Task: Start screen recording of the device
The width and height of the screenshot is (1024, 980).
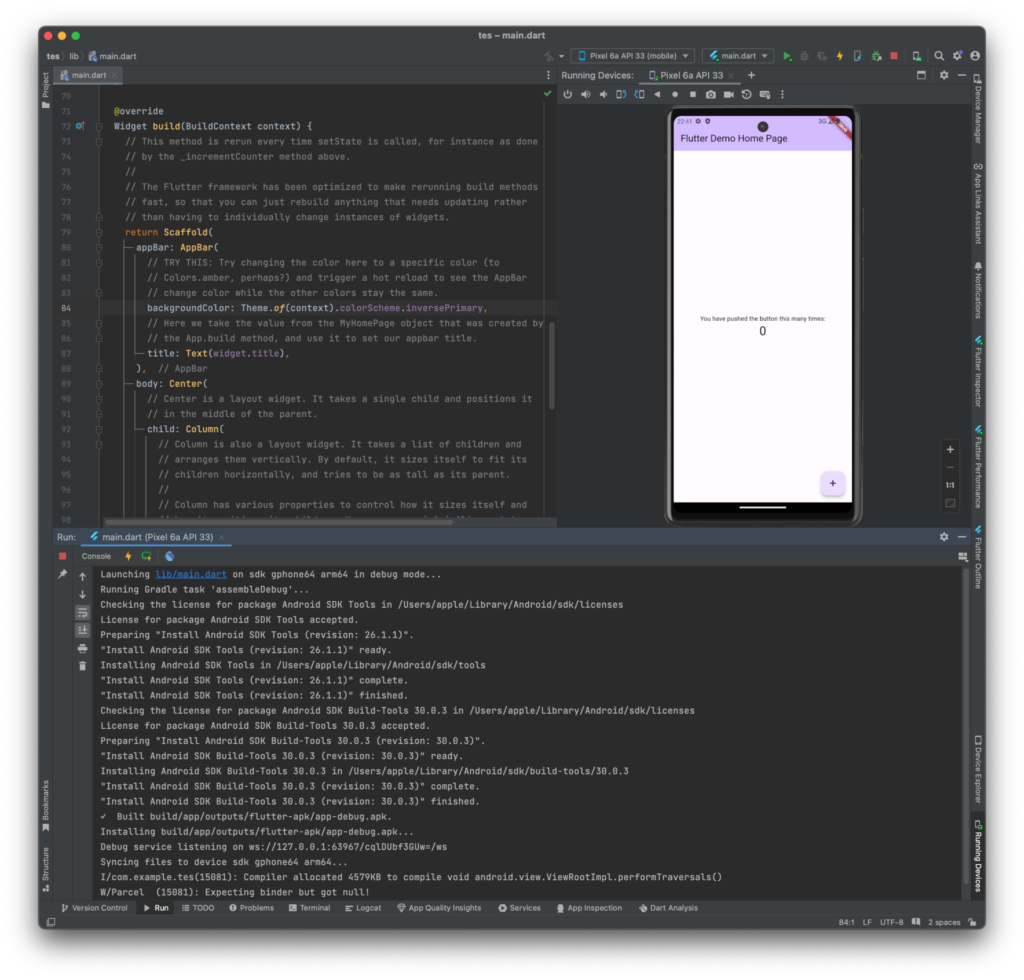Action: [x=729, y=94]
